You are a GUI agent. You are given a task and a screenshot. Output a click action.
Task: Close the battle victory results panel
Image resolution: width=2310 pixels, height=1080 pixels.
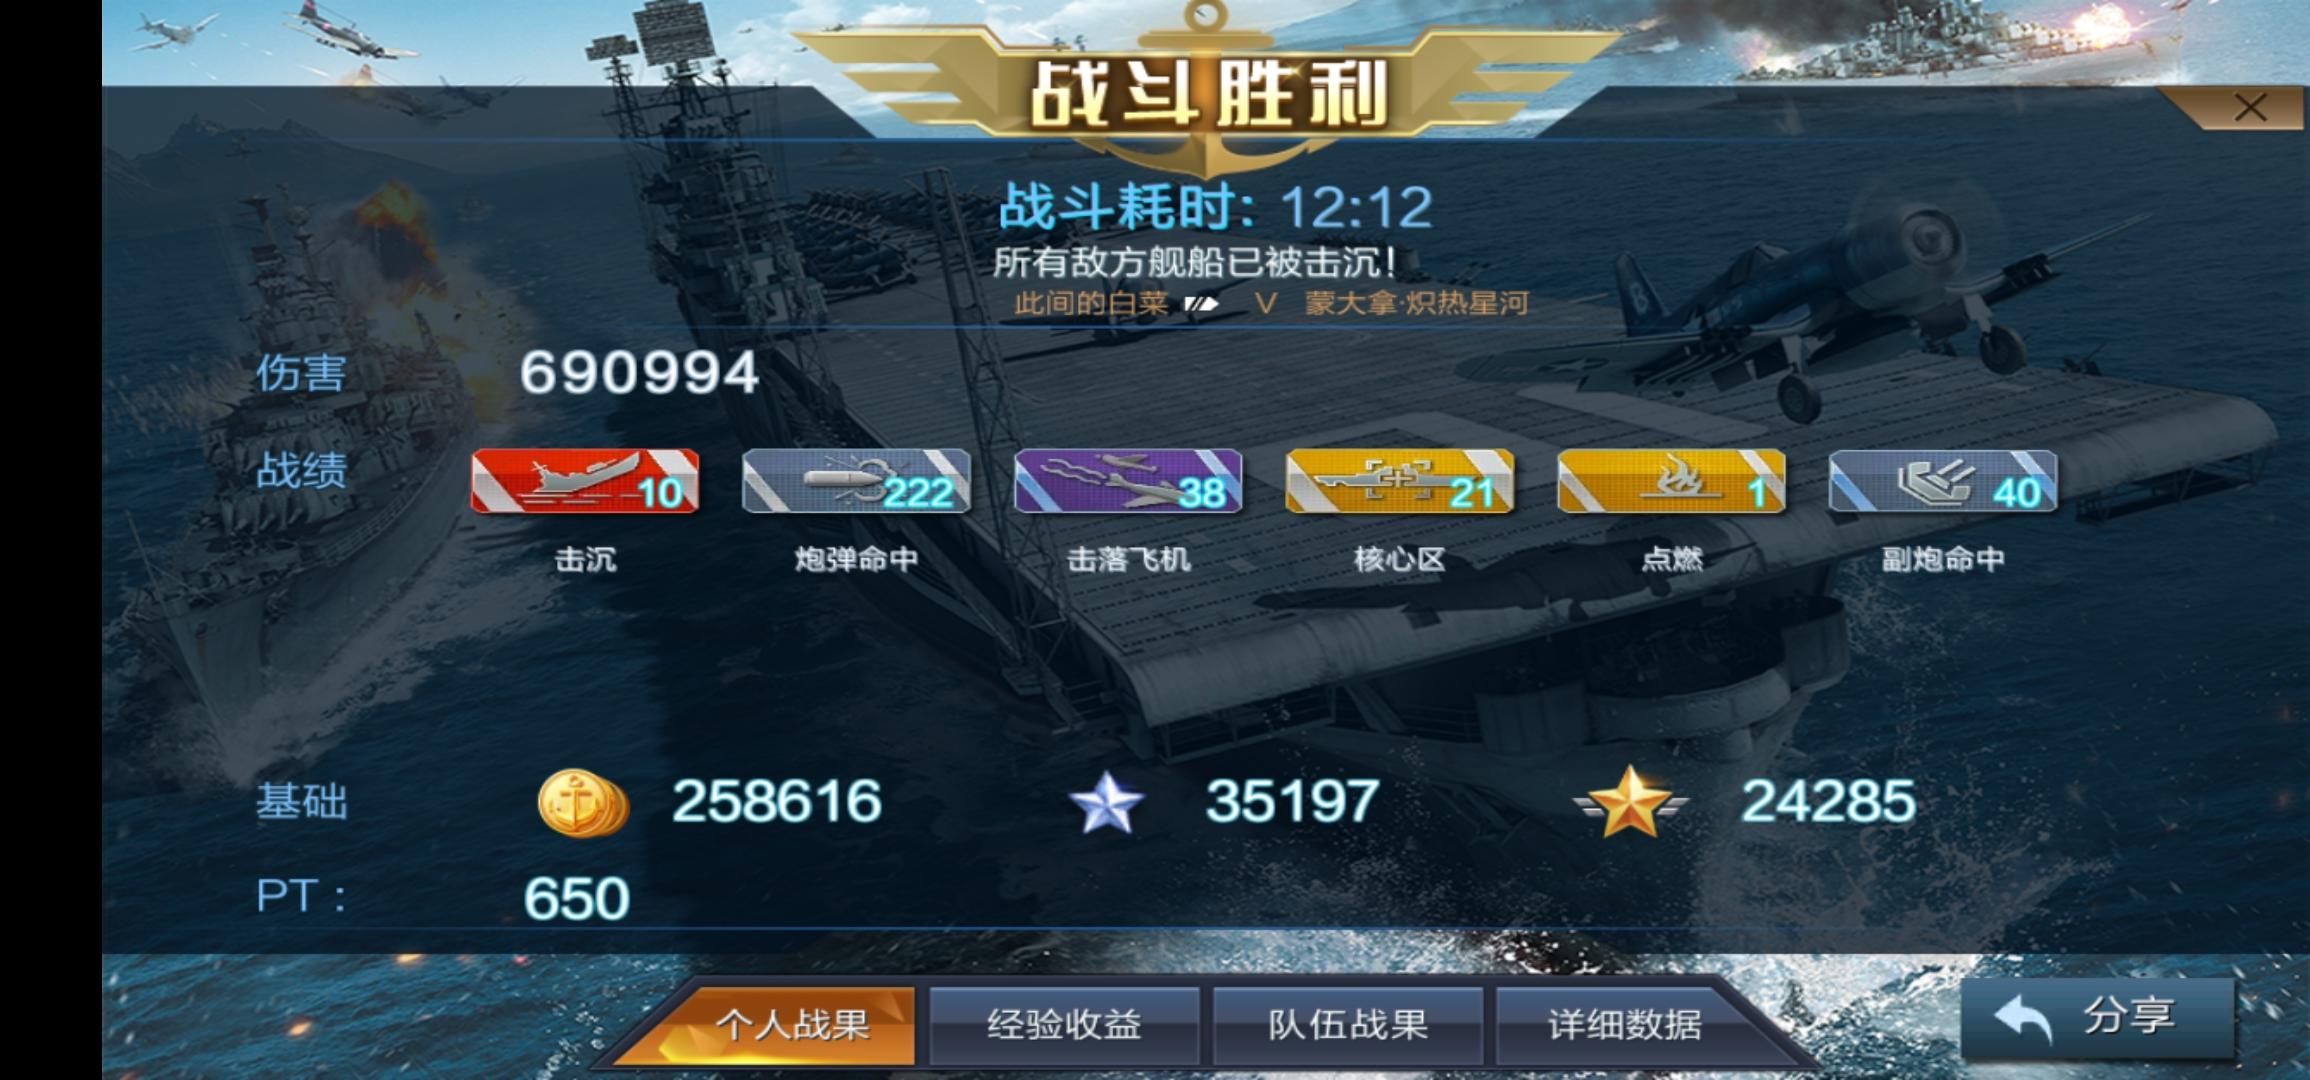[x=2250, y=107]
